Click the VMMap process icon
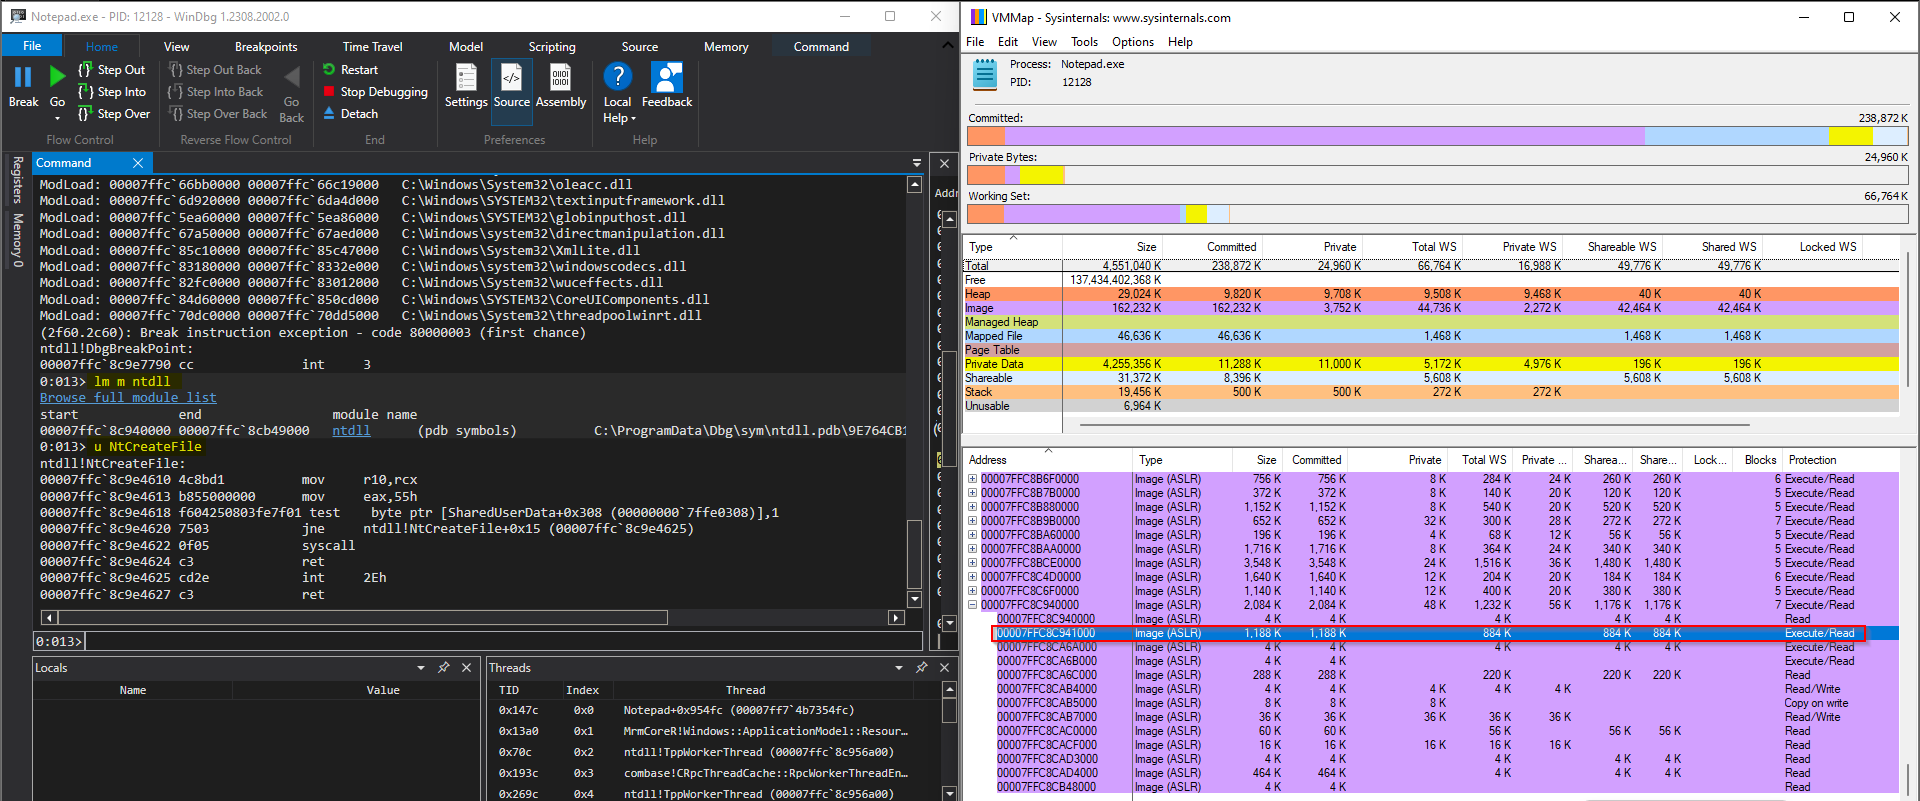Screen dimensions: 1920x801 tap(985, 74)
